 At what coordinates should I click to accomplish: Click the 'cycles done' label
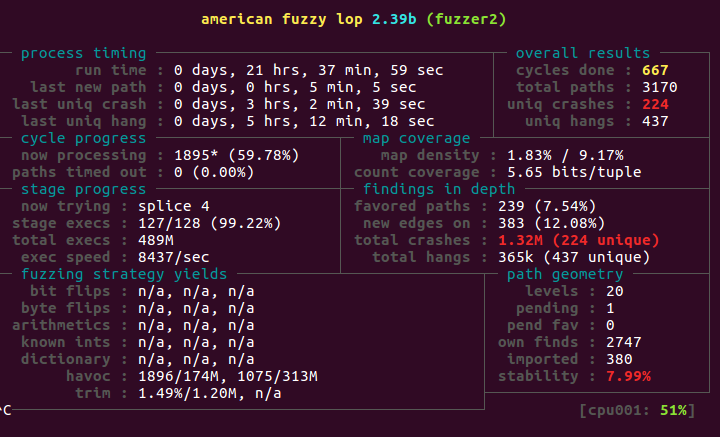565,70
